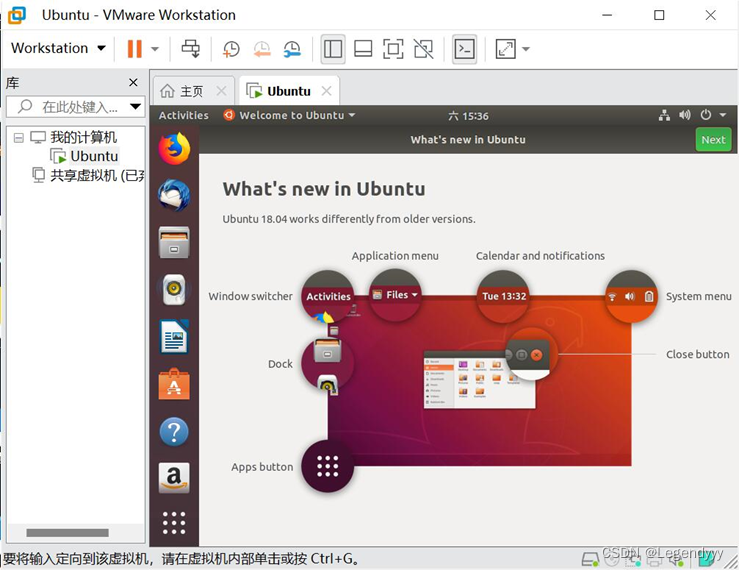Close the library panel
The width and height of the screenshot is (739, 570).
click(133, 83)
